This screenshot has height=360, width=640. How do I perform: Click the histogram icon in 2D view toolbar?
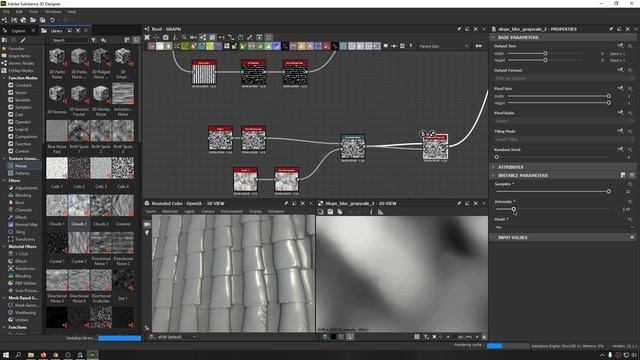380,211
